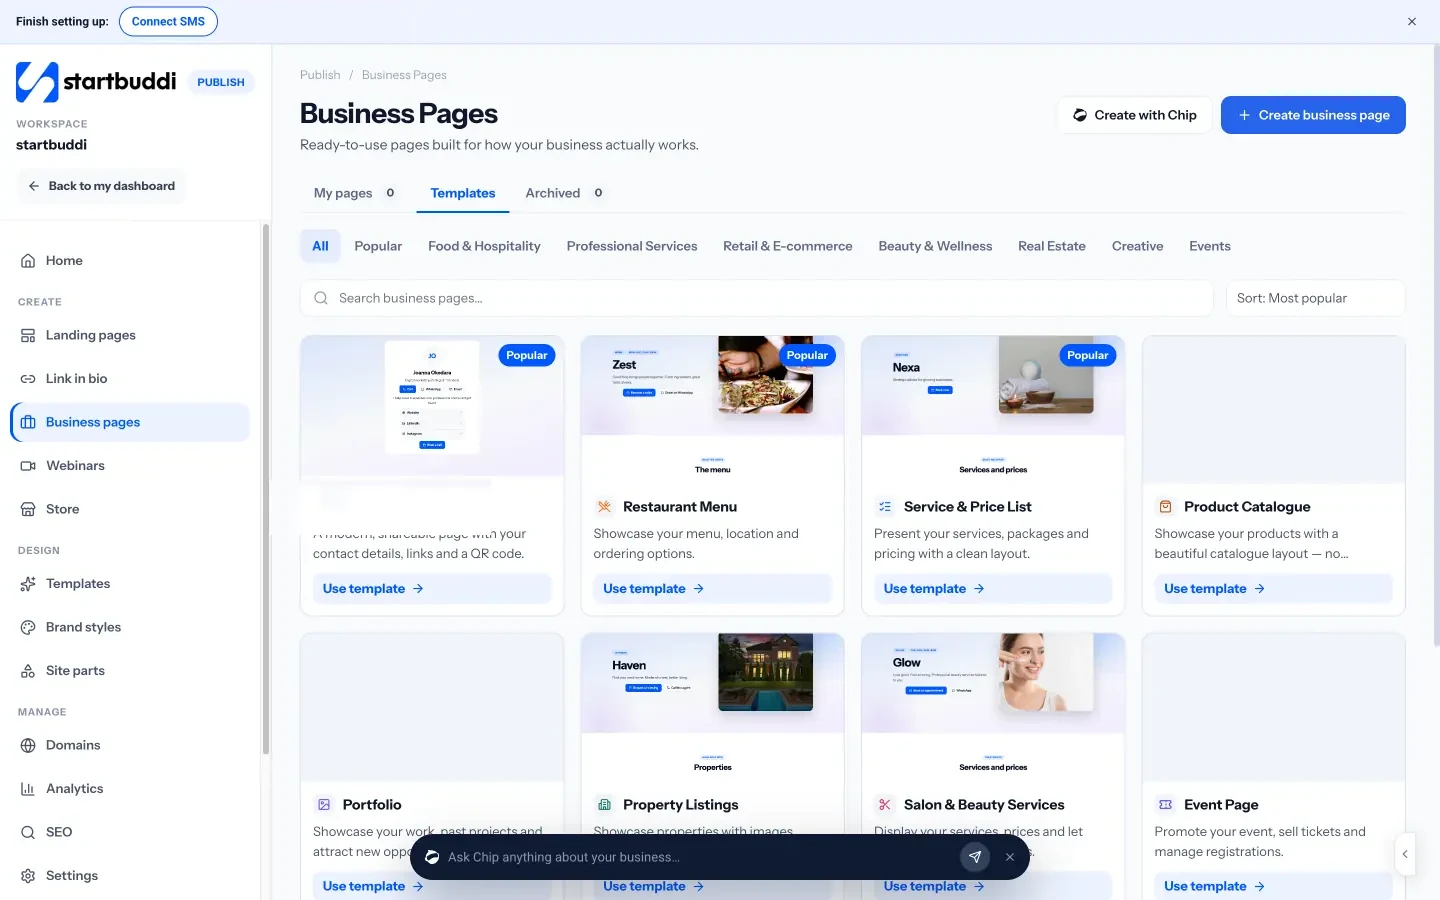The height and width of the screenshot is (900, 1440).
Task: Select the Business pages sidebar icon
Action: click(28, 422)
